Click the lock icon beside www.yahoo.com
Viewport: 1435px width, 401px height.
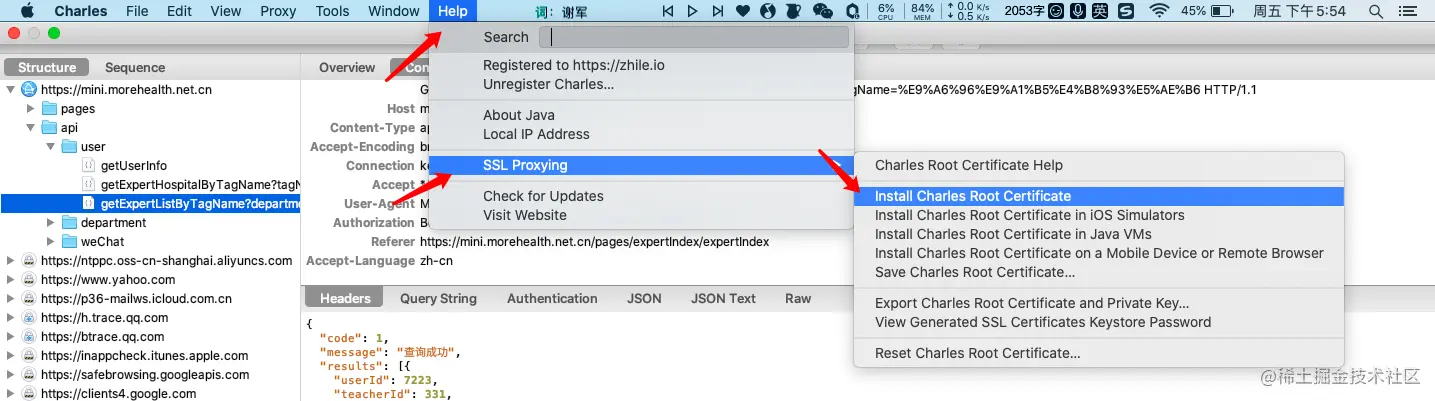coord(29,279)
